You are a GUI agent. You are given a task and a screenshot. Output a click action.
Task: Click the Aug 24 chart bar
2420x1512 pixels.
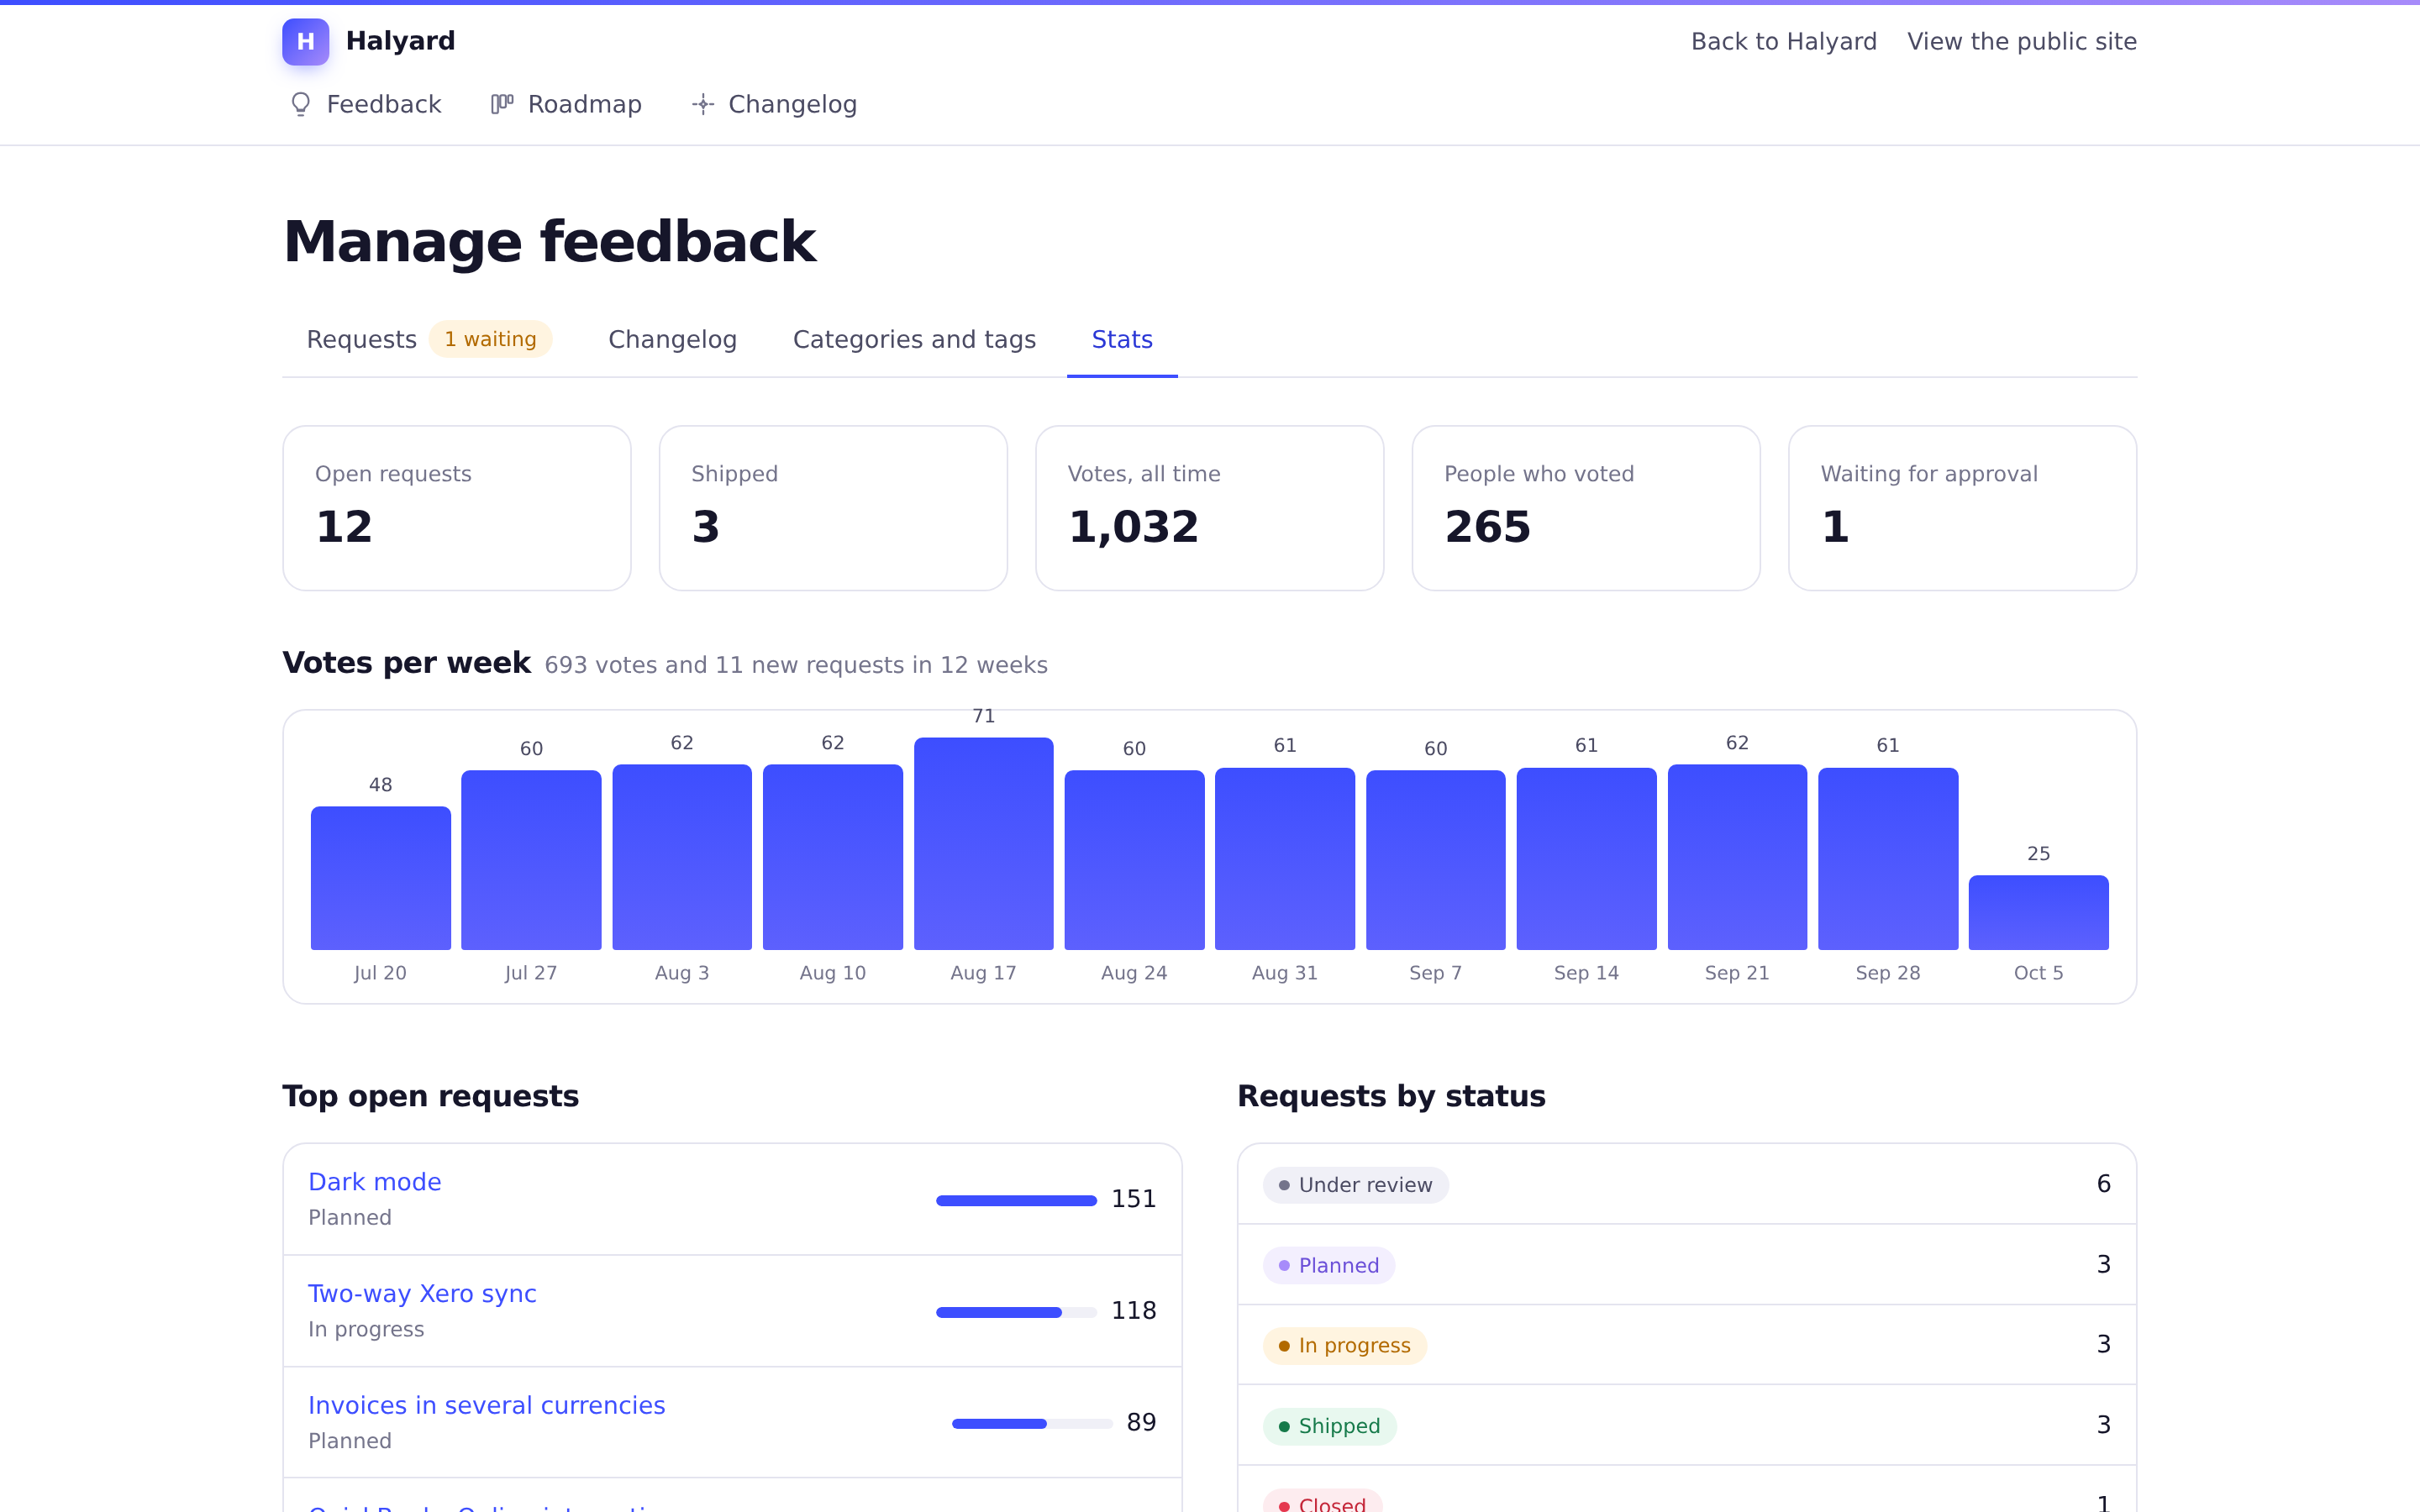pos(1134,860)
